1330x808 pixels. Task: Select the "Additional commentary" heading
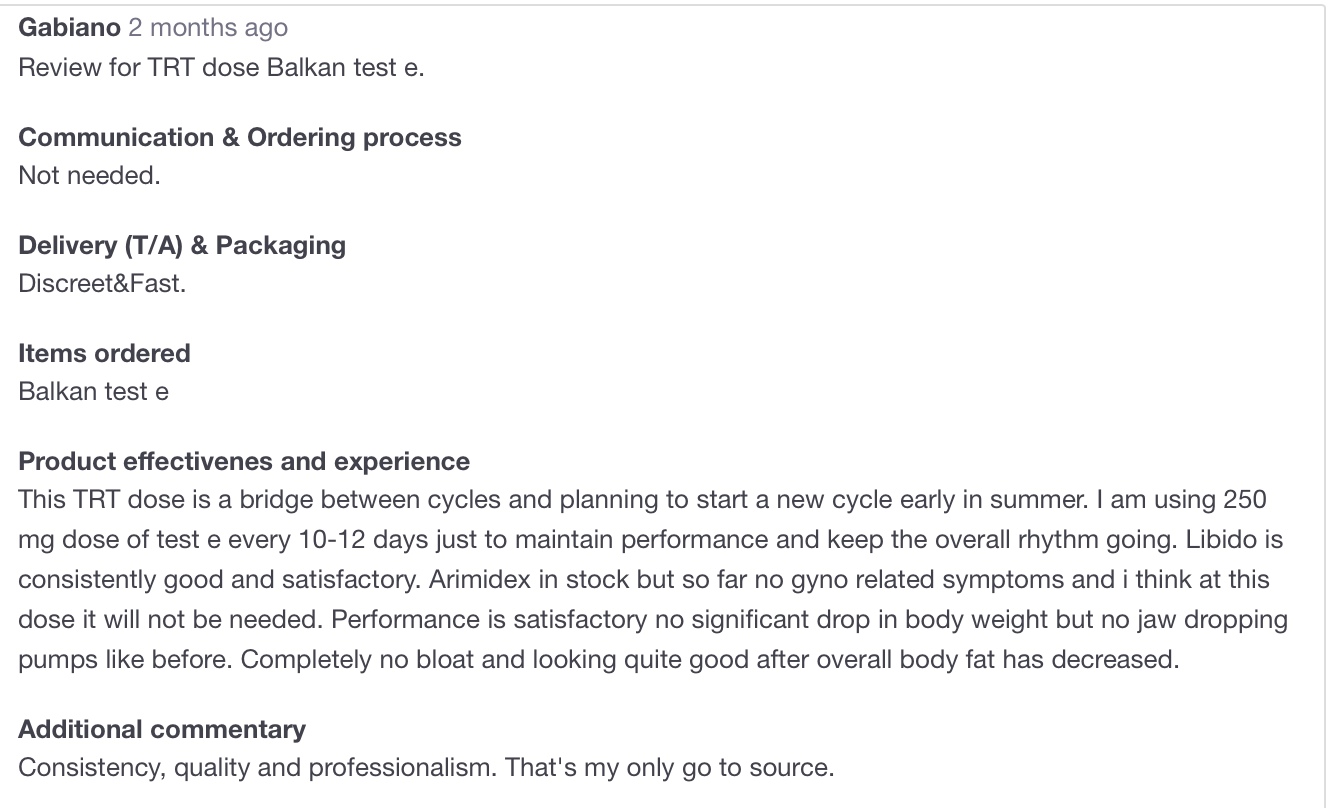pos(162,729)
